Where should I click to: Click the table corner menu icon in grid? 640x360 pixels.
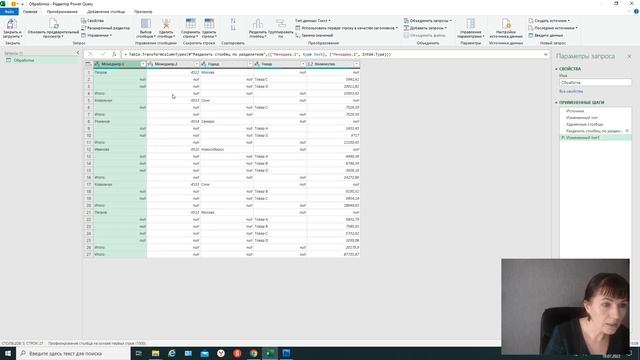pyautogui.click(x=88, y=64)
